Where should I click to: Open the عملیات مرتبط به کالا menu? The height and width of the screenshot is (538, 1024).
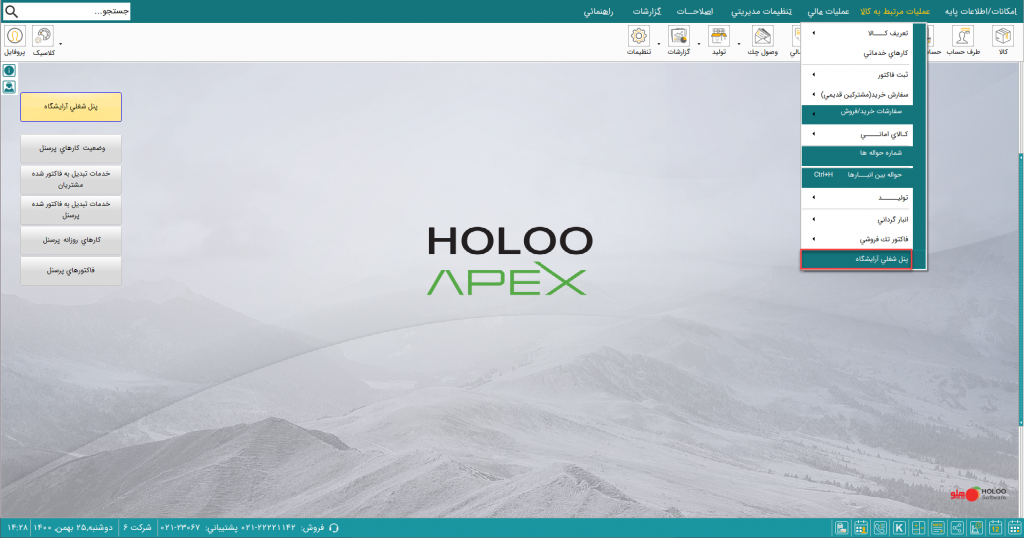[x=895, y=12]
